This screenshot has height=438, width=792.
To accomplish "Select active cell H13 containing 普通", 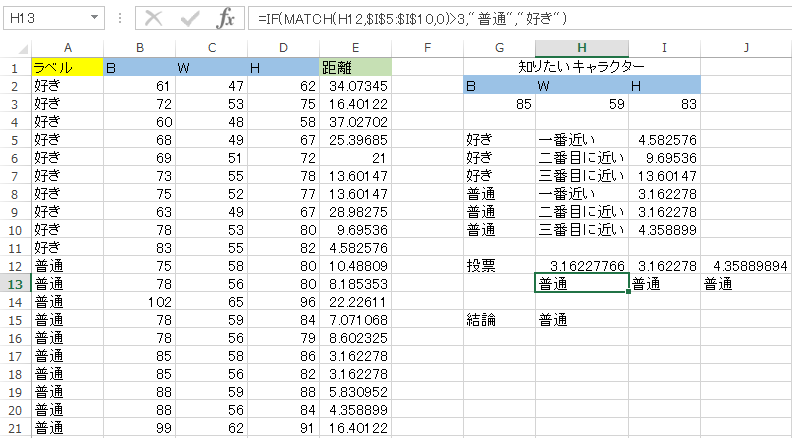I will coord(582,284).
